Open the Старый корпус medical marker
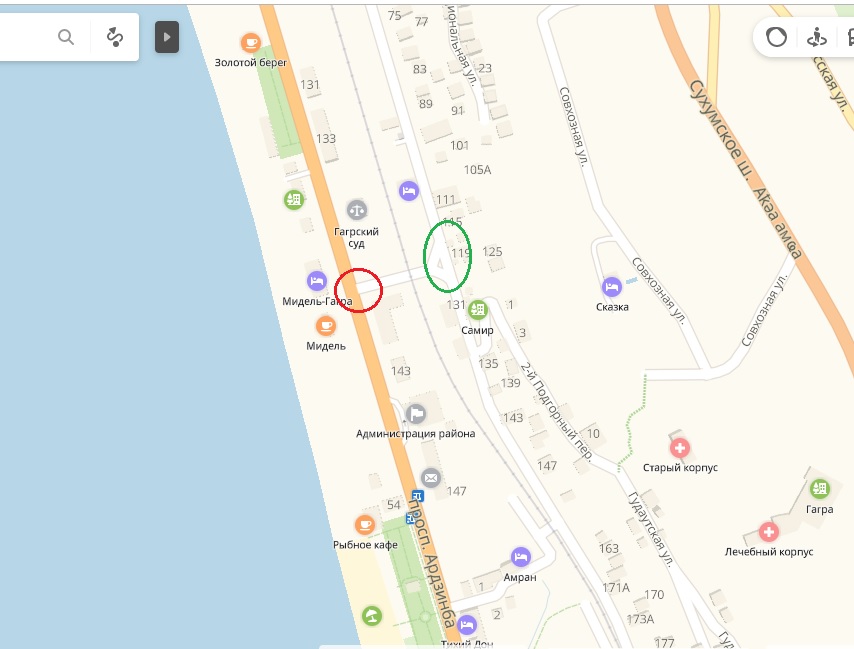 680,448
